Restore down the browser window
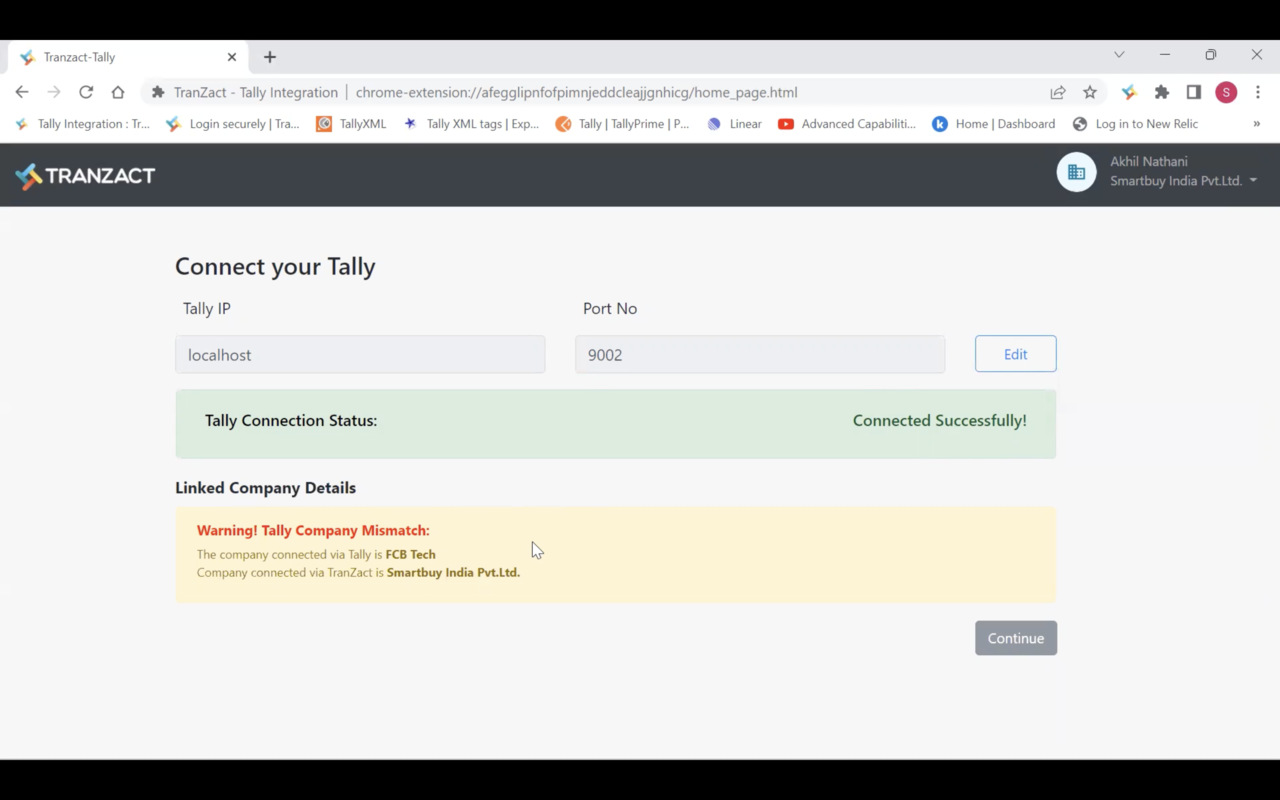 [1211, 54]
